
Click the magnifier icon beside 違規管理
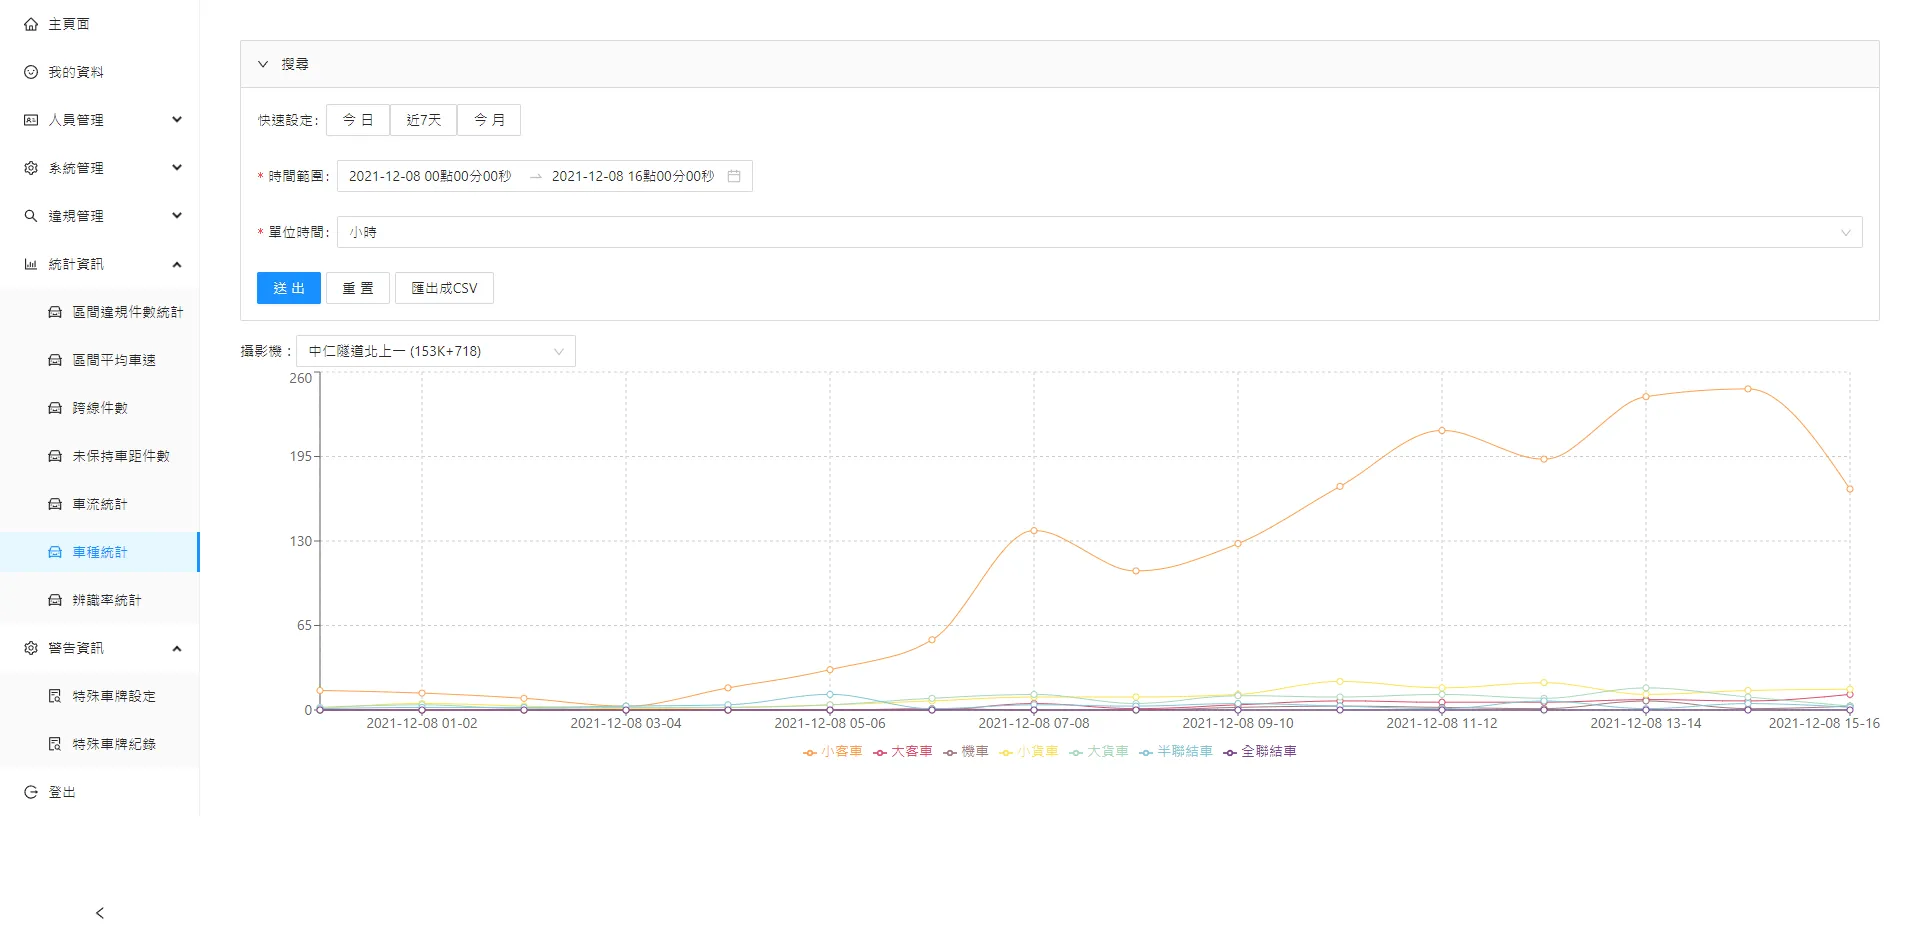(x=31, y=216)
